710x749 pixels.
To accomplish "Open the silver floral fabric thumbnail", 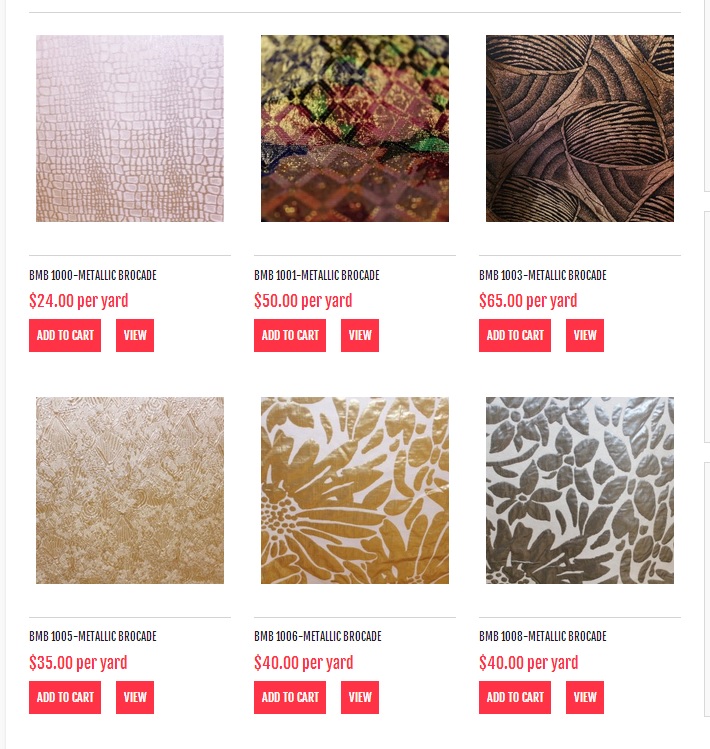I will coord(580,491).
